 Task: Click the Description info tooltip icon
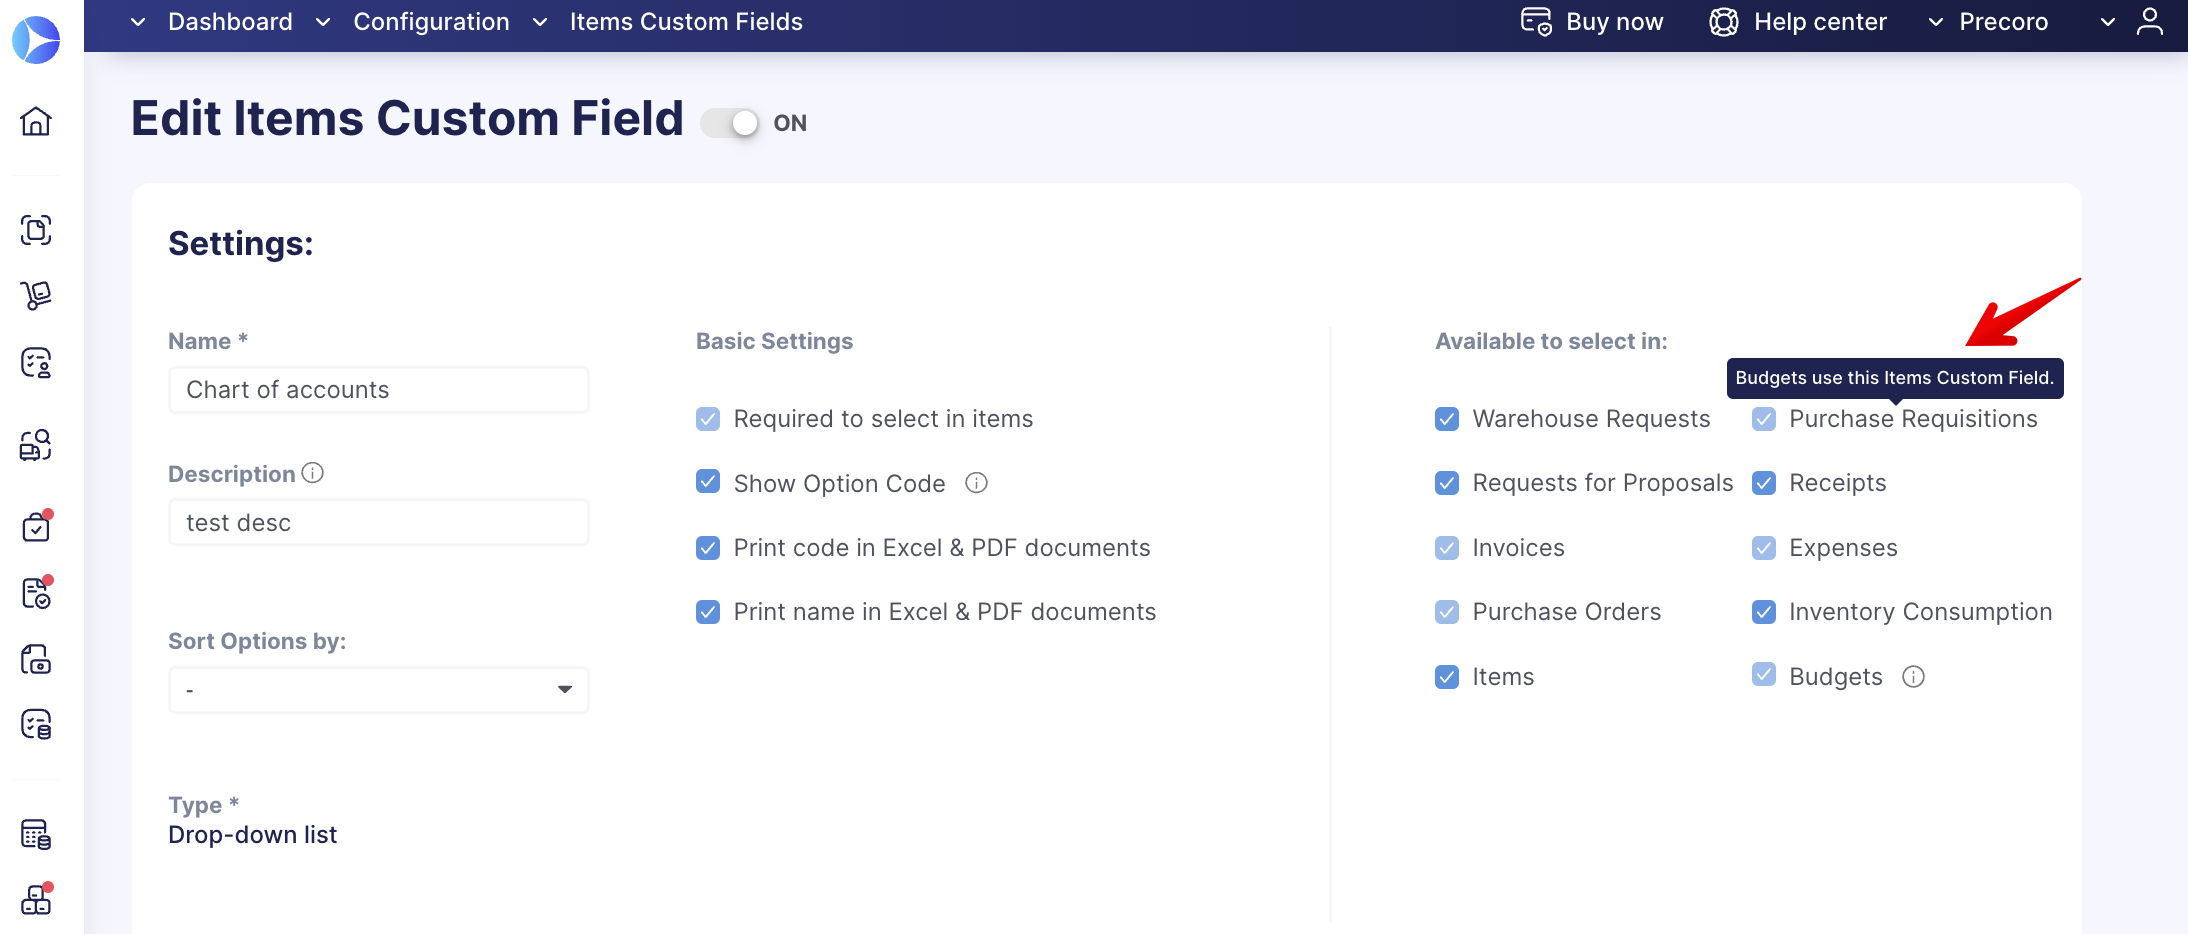click(x=313, y=473)
